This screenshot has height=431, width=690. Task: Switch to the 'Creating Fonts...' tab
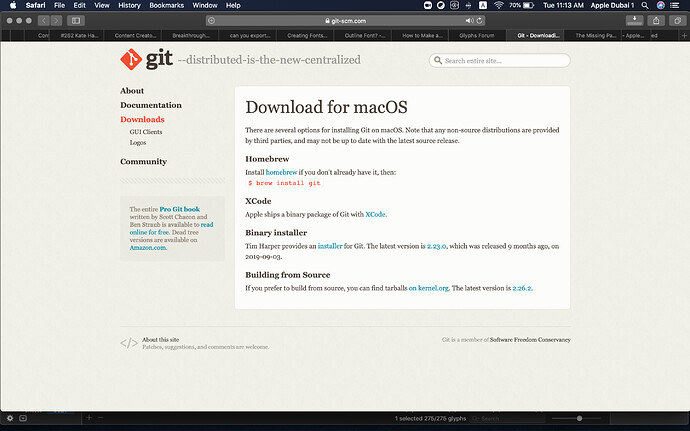(307, 36)
